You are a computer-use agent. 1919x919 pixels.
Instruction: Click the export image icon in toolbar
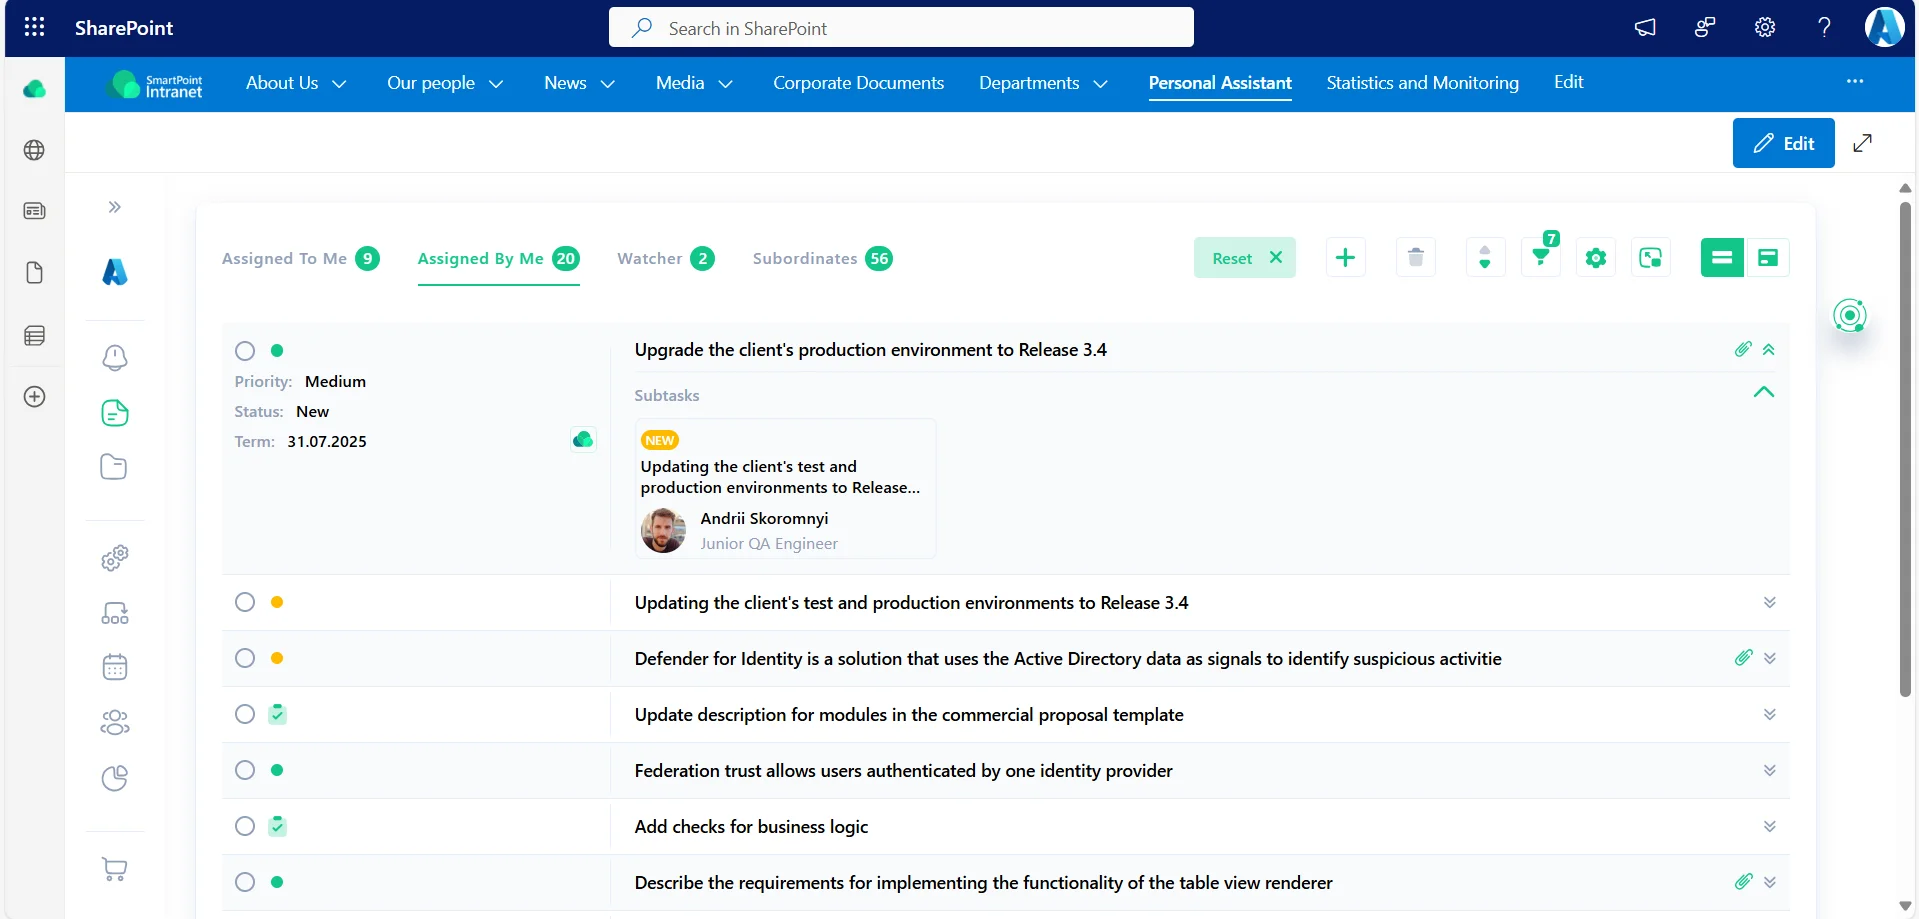point(1651,258)
